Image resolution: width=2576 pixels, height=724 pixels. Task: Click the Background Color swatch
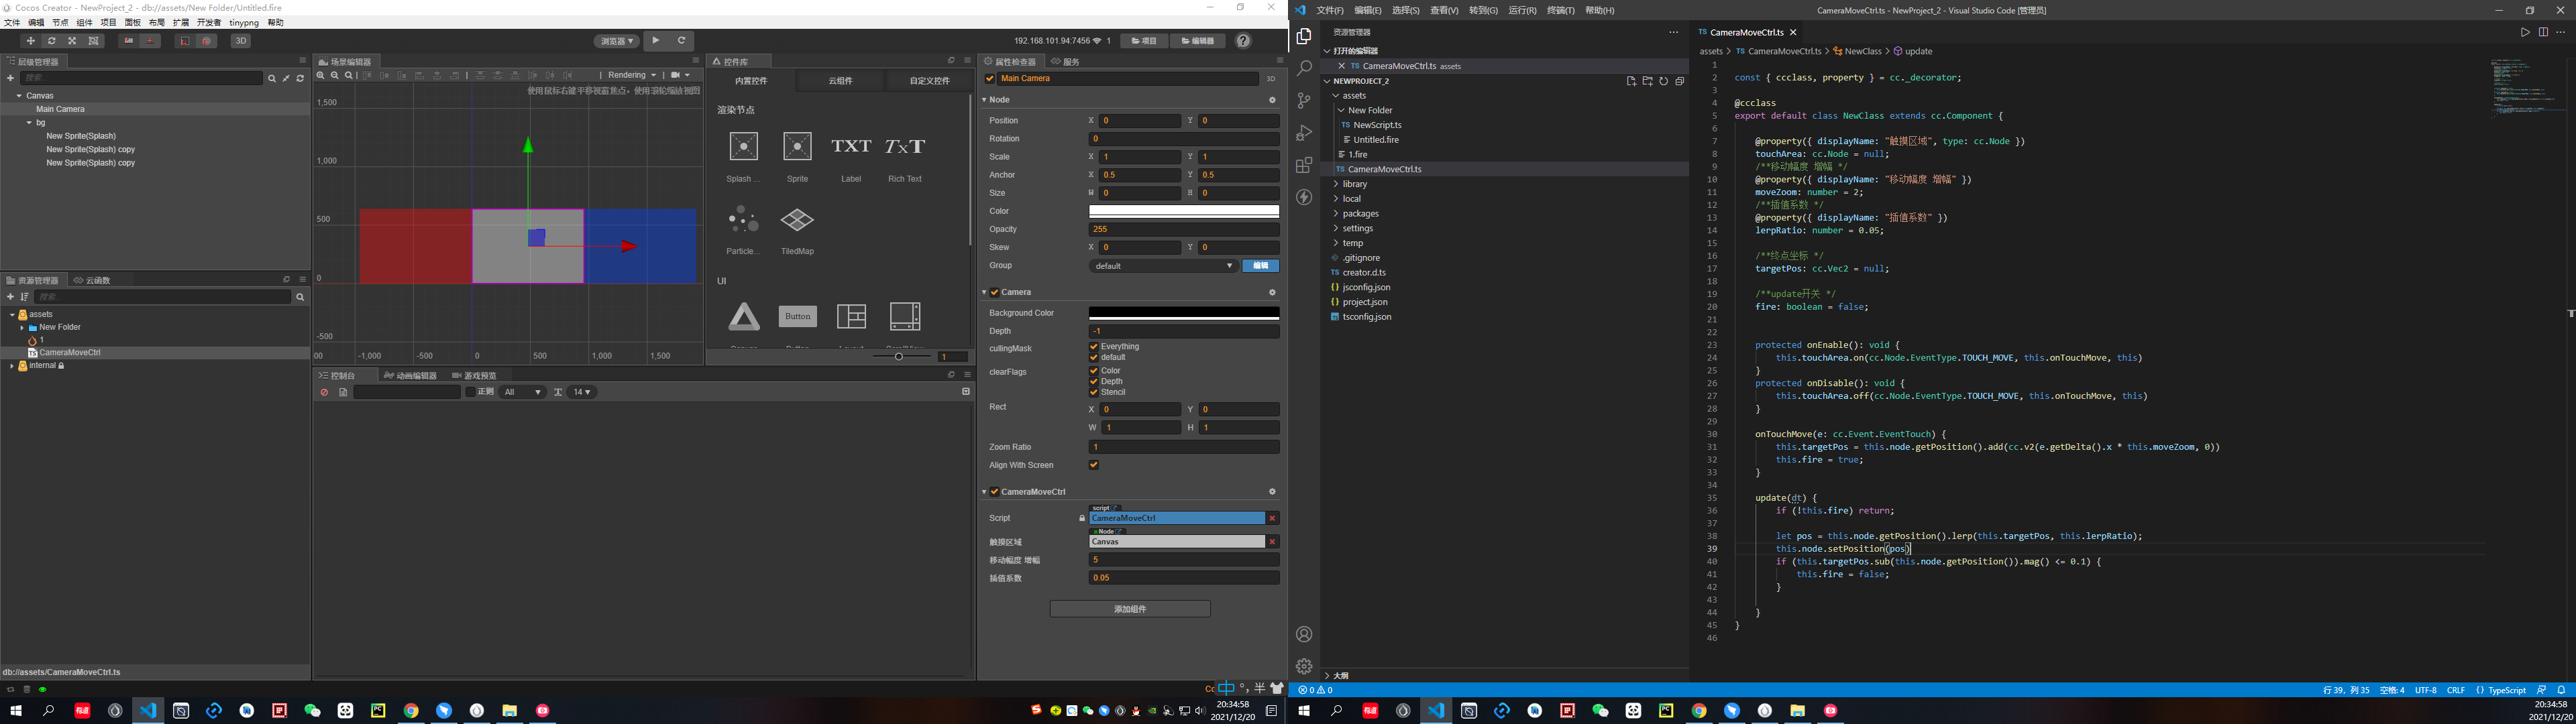(1183, 313)
